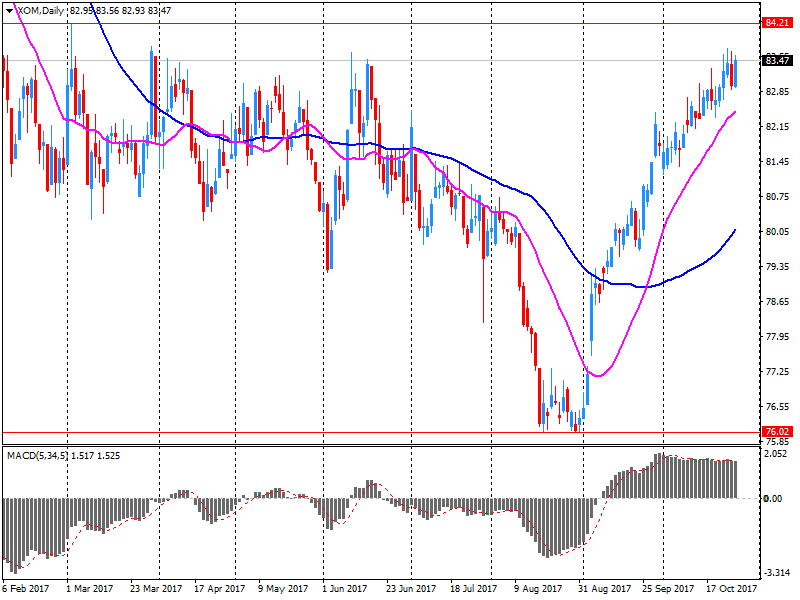The image size is (800, 600).
Task: Click the -3.314 MACD scale value
Action: [x=777, y=573]
